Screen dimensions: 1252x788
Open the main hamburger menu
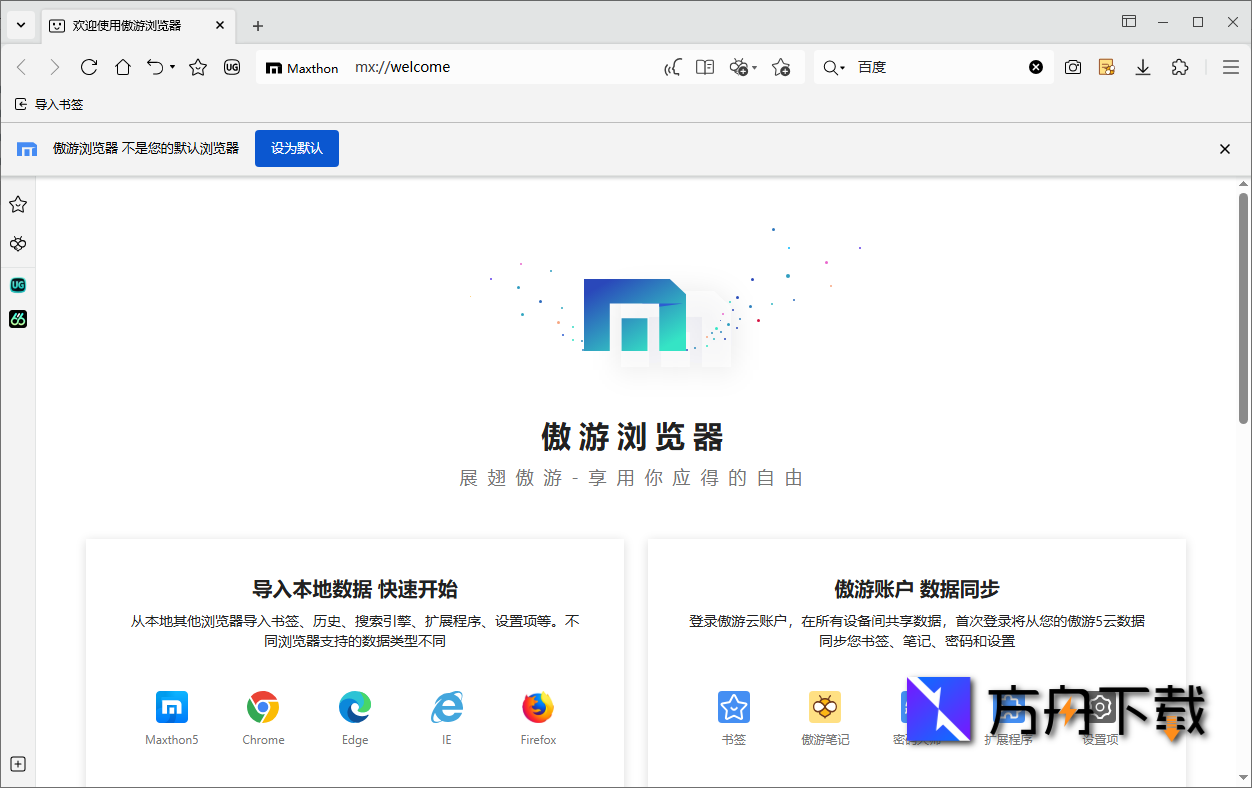1232,67
